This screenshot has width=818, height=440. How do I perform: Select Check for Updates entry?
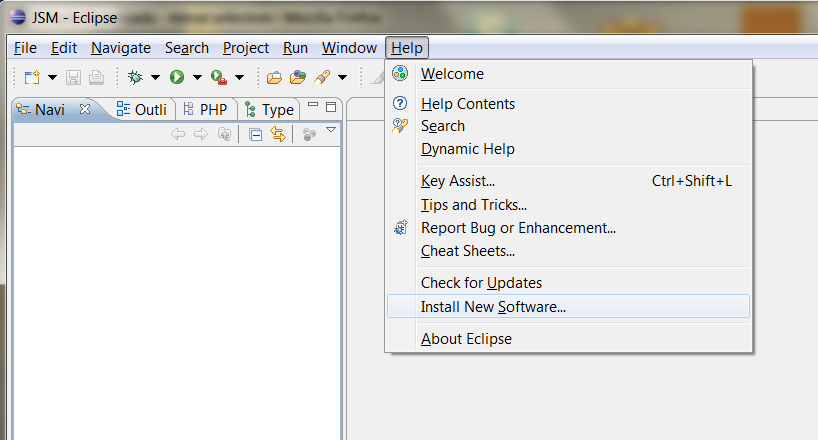click(569, 283)
